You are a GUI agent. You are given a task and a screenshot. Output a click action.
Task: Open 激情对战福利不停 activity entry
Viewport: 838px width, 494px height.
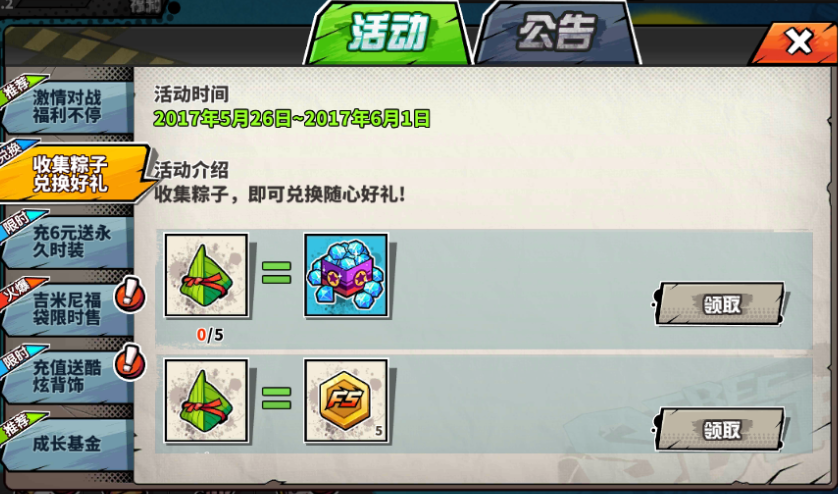pyautogui.click(x=67, y=106)
